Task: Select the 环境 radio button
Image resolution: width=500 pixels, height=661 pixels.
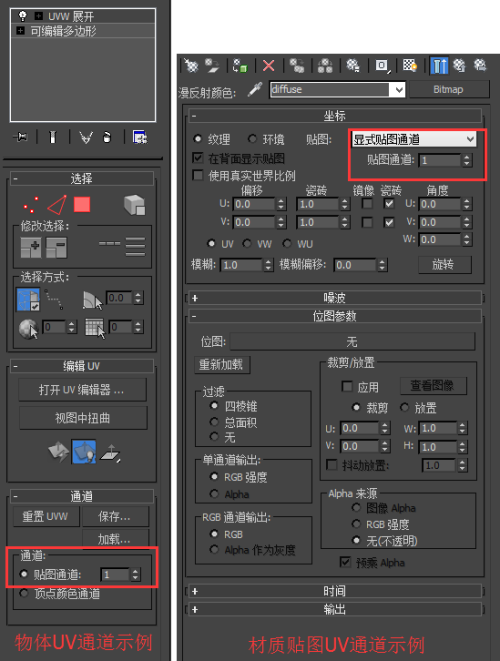Action: click(253, 139)
